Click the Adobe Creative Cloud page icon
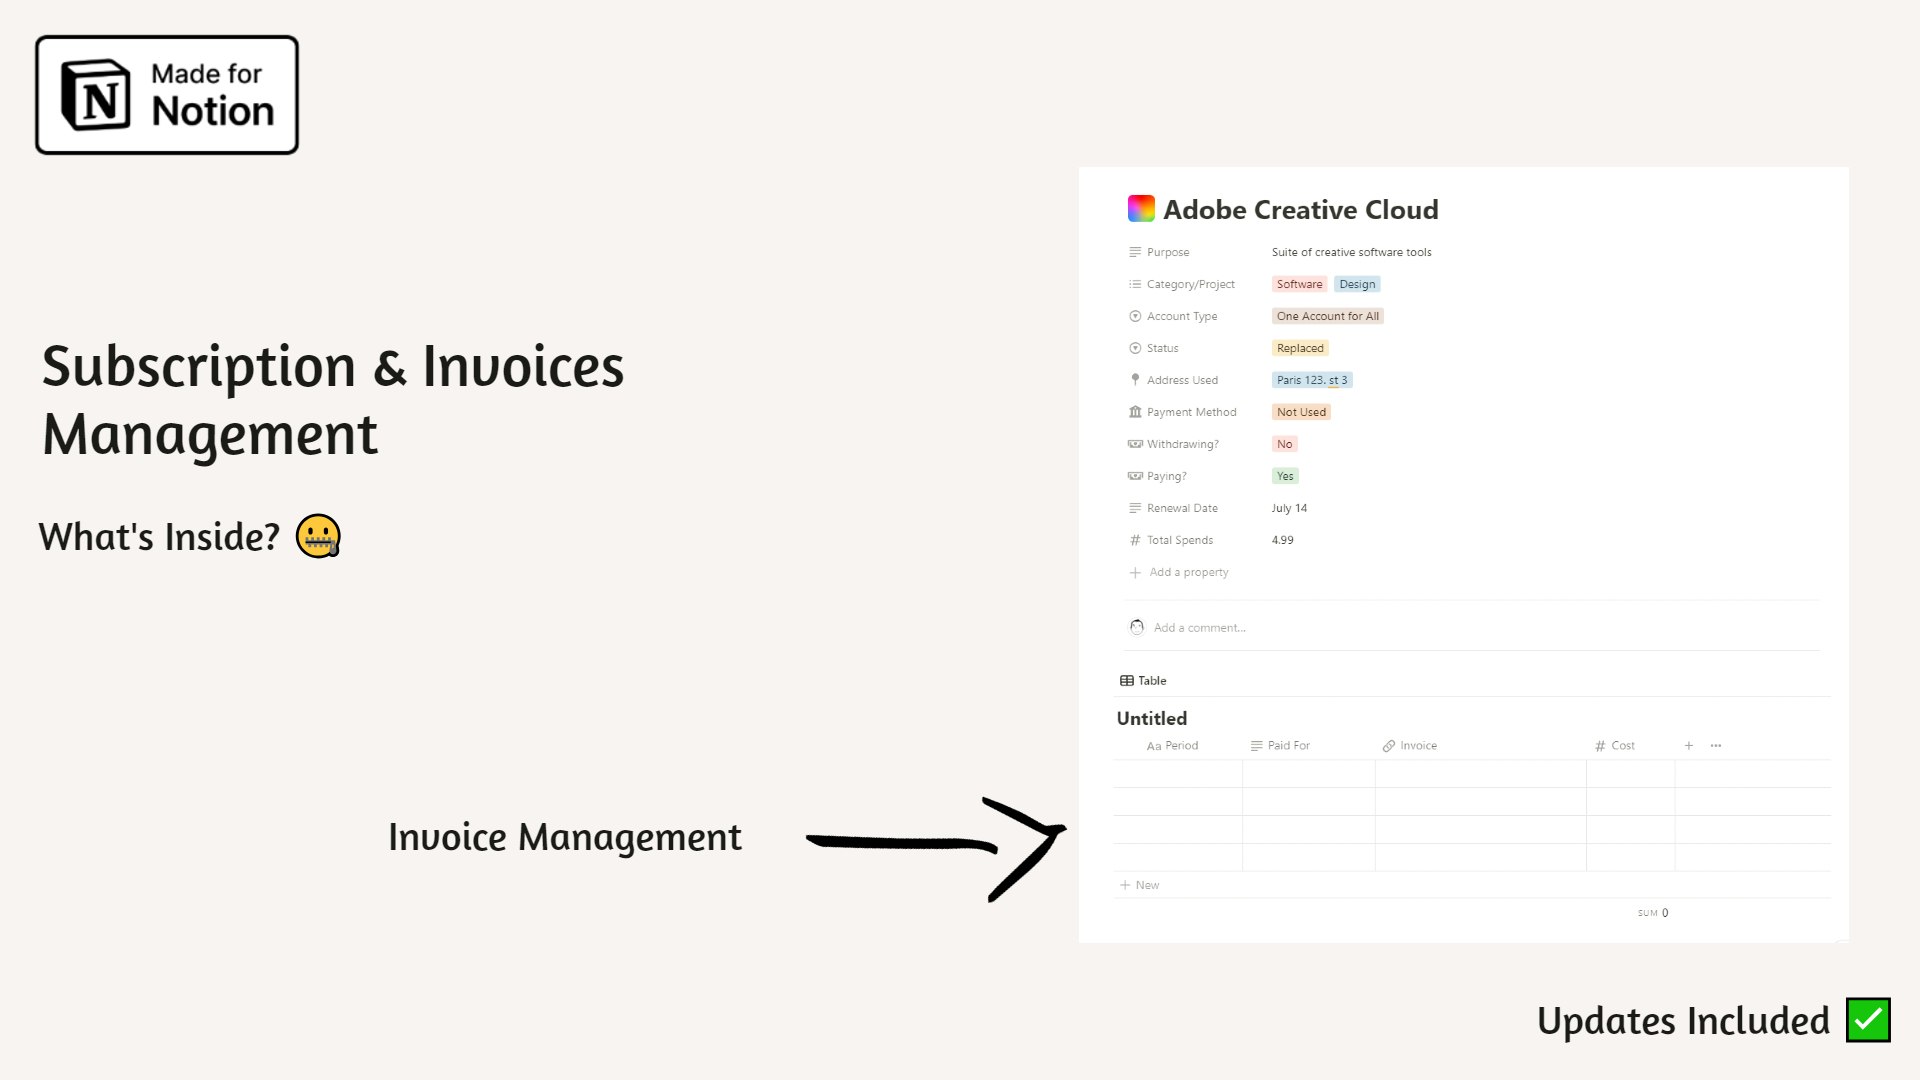The image size is (1920, 1080). pos(1141,209)
